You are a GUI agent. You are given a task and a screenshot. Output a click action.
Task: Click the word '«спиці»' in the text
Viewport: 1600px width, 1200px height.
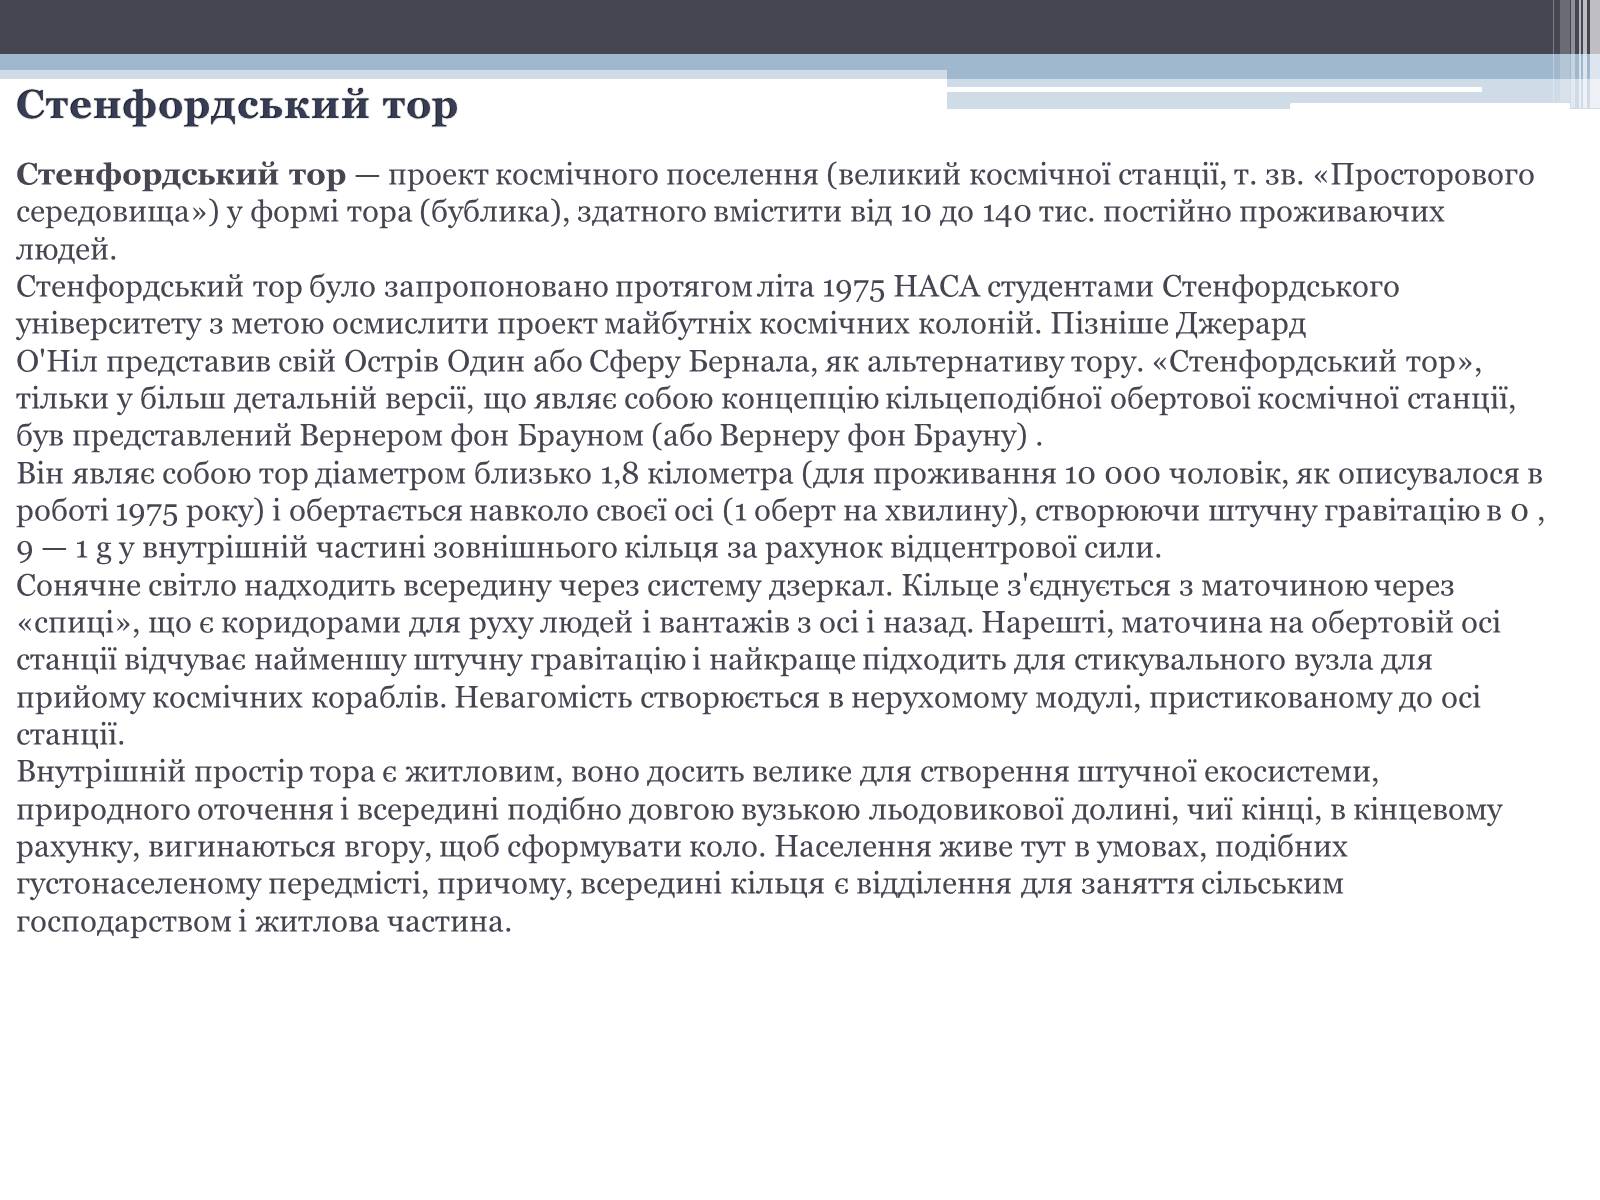click(x=76, y=623)
